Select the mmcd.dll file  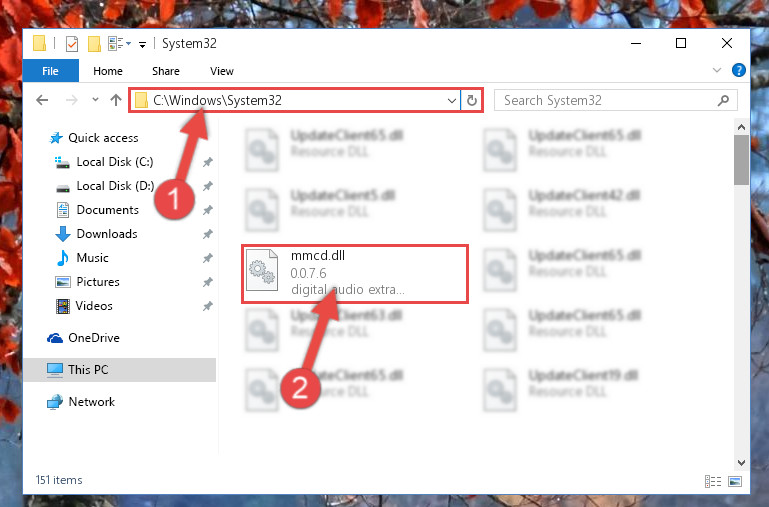pyautogui.click(x=355, y=274)
